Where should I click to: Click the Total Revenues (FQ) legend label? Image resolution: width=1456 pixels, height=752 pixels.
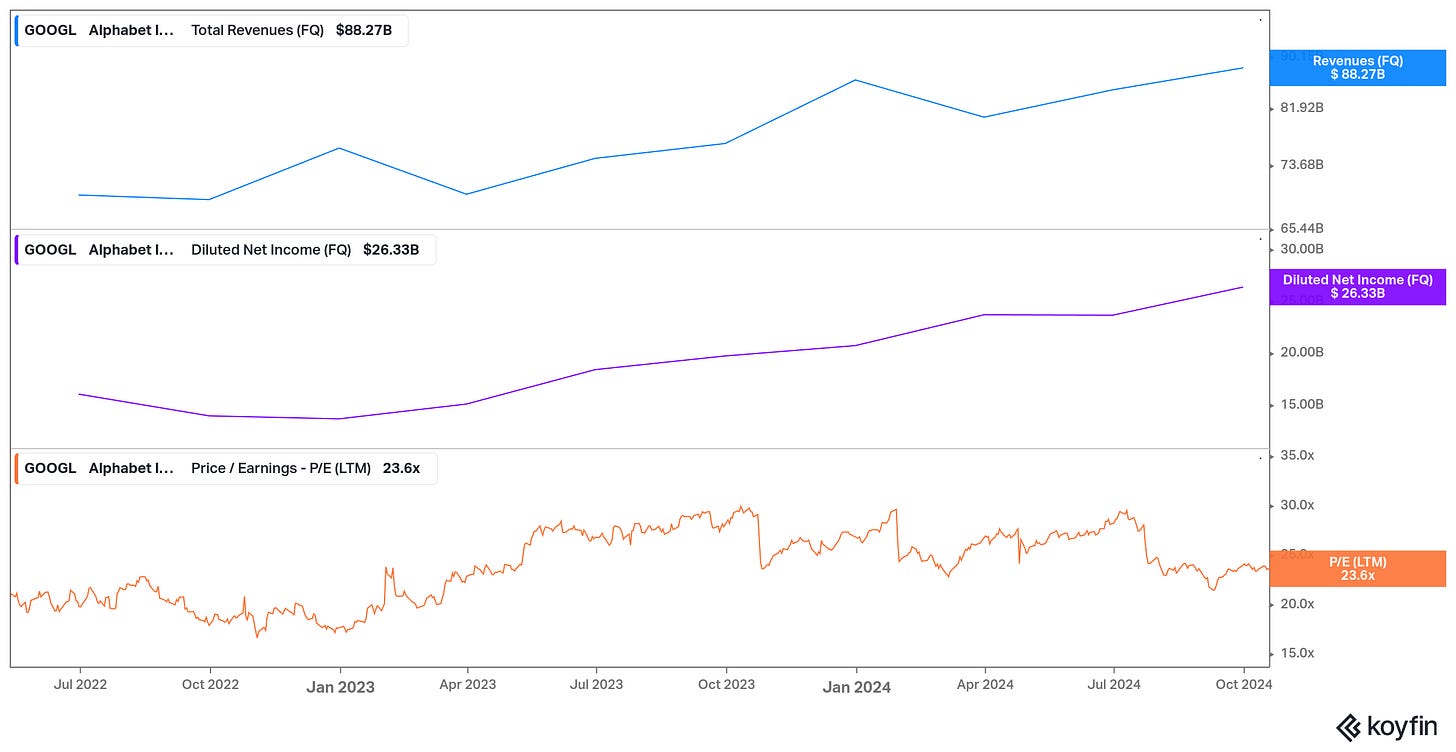[x=257, y=30]
